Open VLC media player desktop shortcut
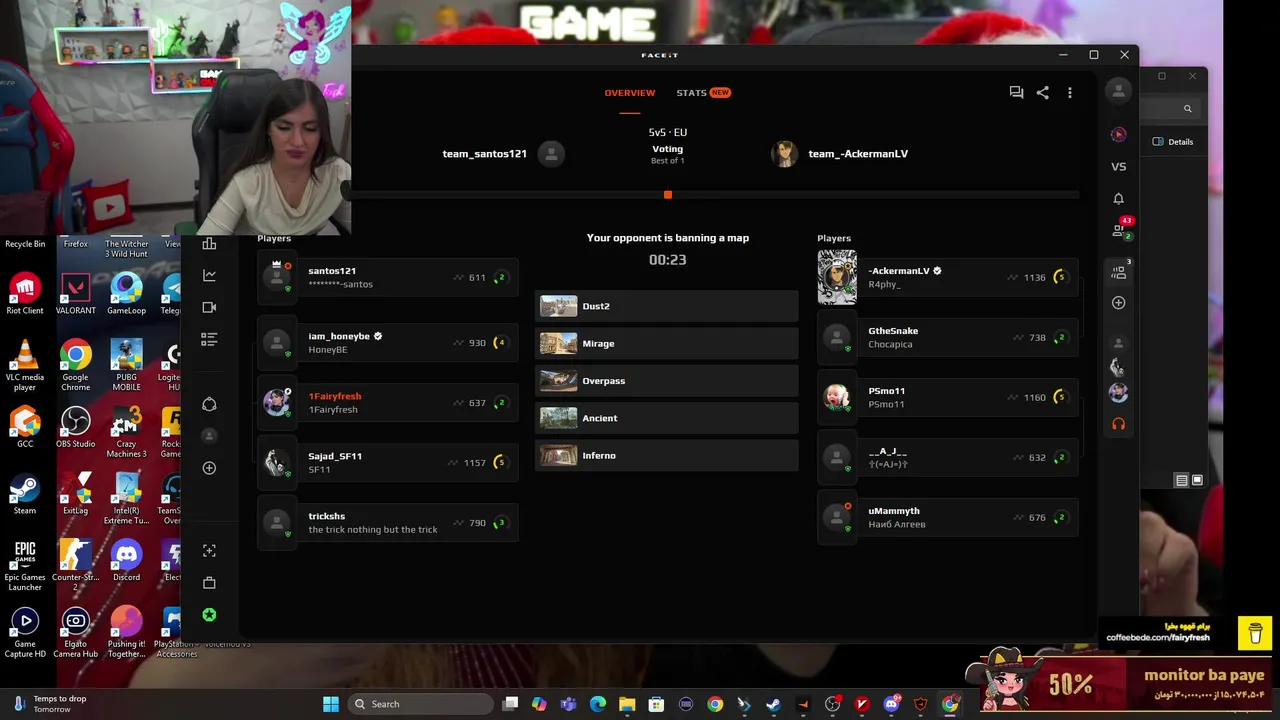 pyautogui.click(x=25, y=366)
